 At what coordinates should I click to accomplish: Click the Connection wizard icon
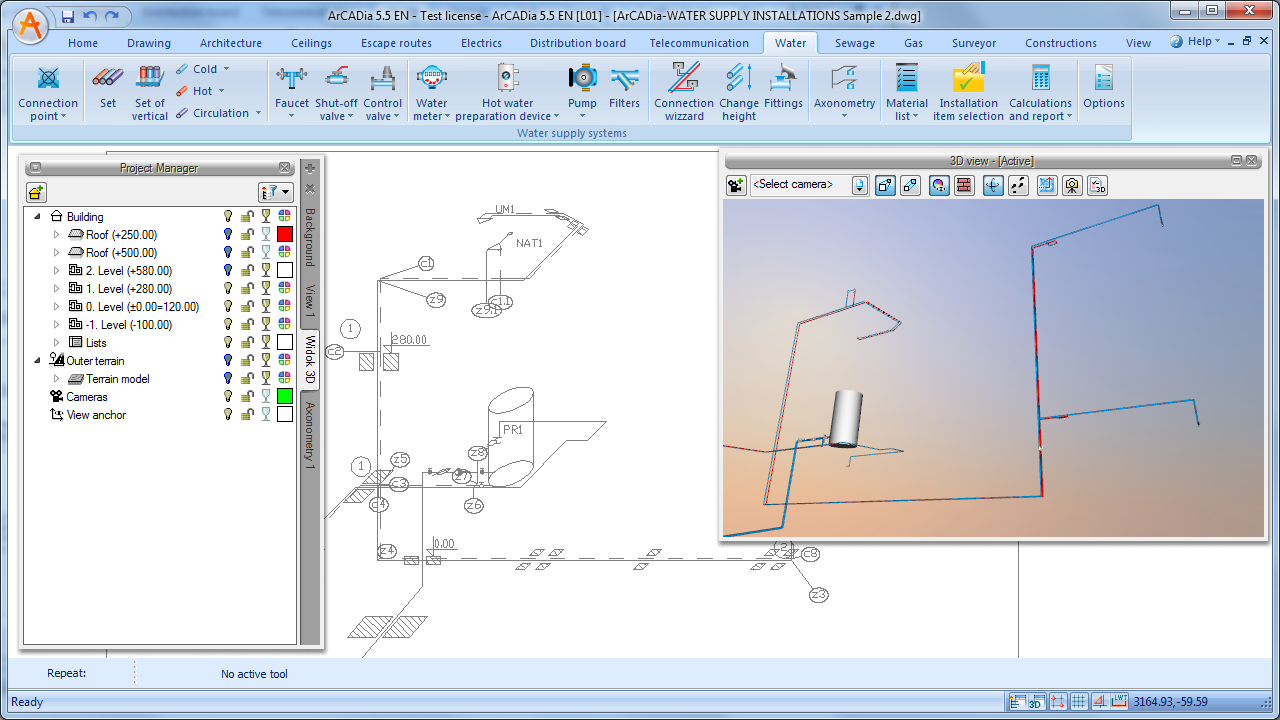pos(684,80)
